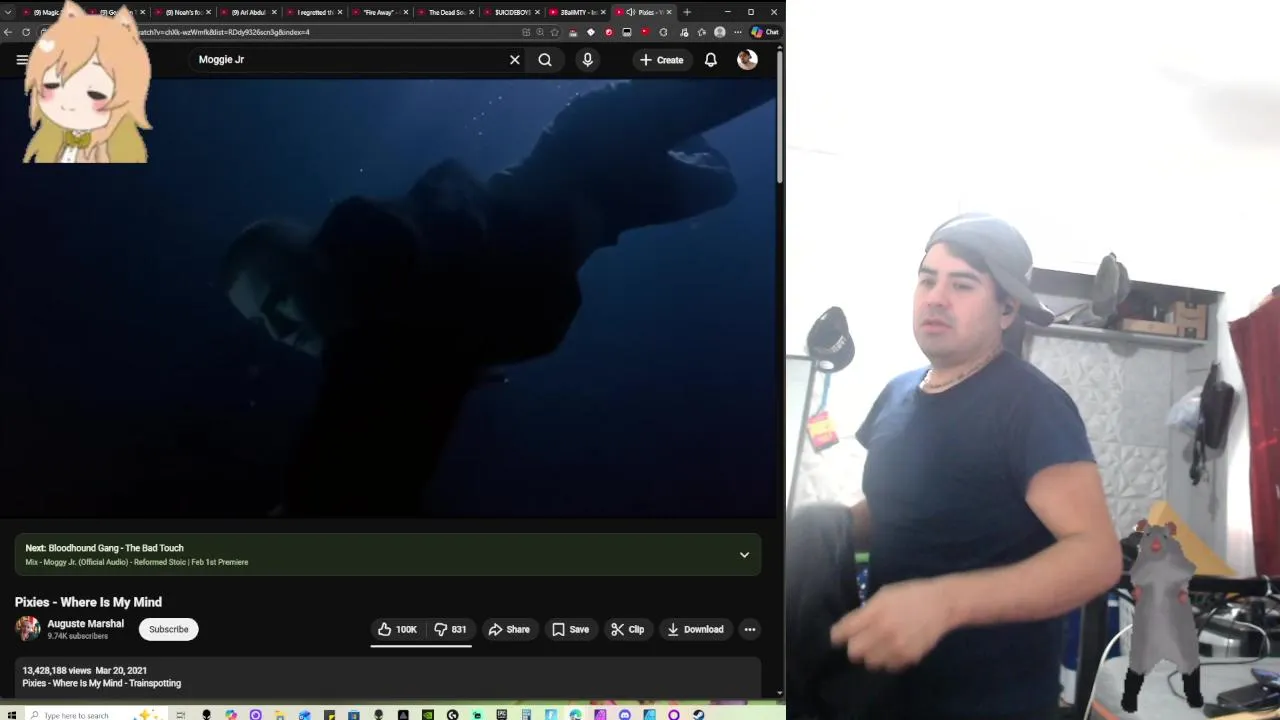This screenshot has width=1280, height=720.
Task: Dislike the video with thumbs down
Action: click(450, 629)
